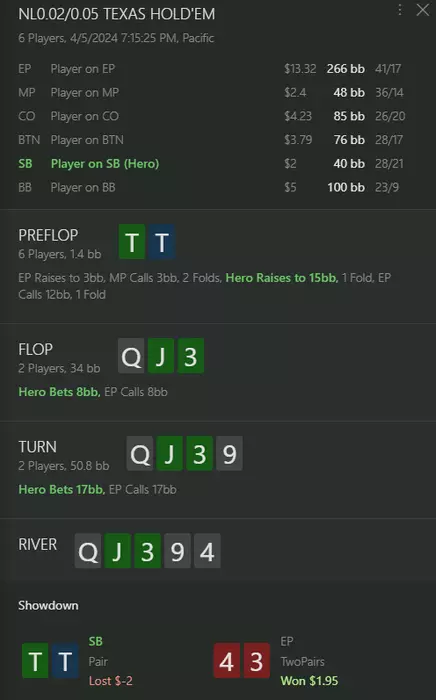436x700 pixels.
Task: Click the 'Lost $-2' result text
Action: [111, 681]
